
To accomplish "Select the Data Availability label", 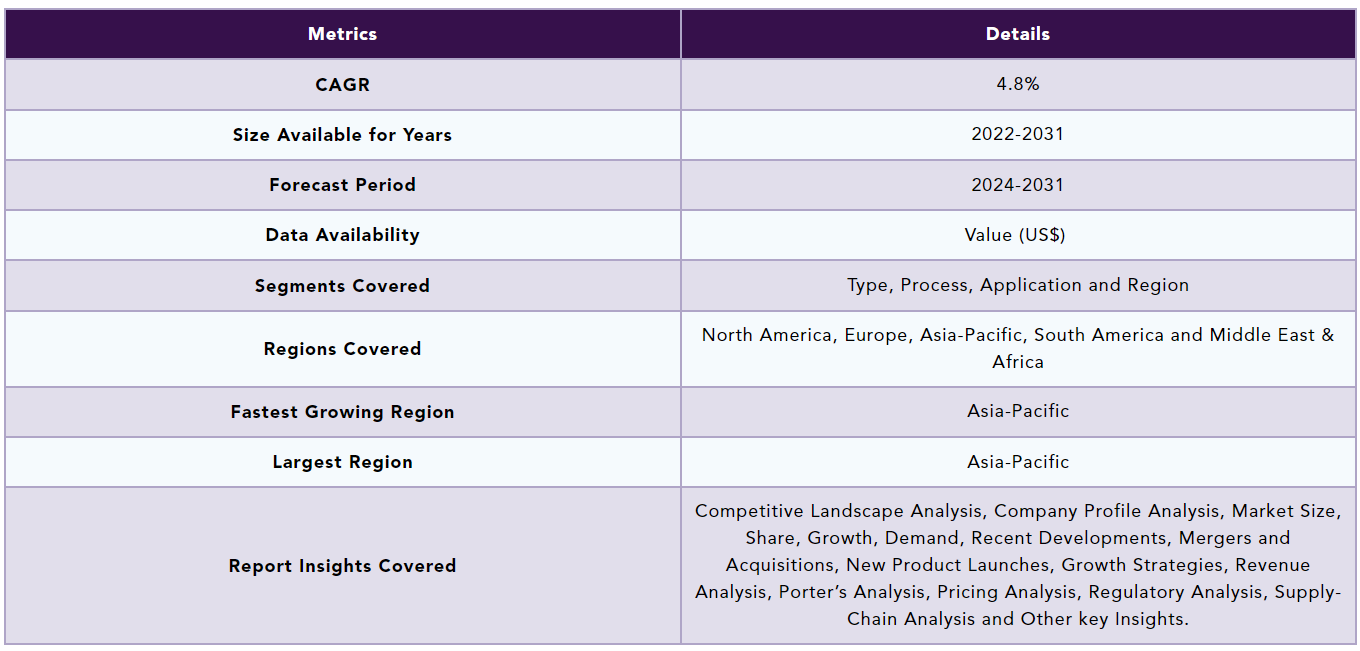I will click(342, 235).
